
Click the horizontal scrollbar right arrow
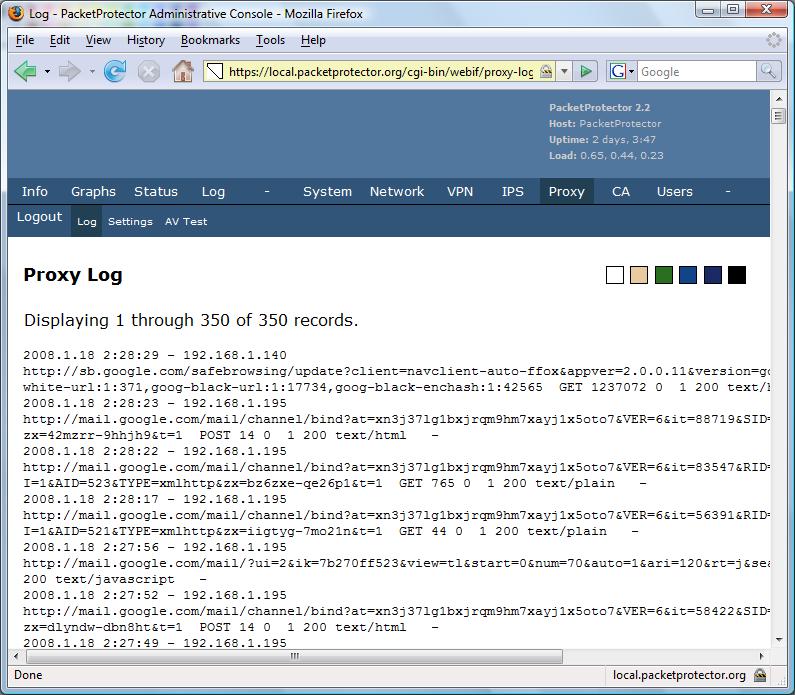tap(762, 656)
